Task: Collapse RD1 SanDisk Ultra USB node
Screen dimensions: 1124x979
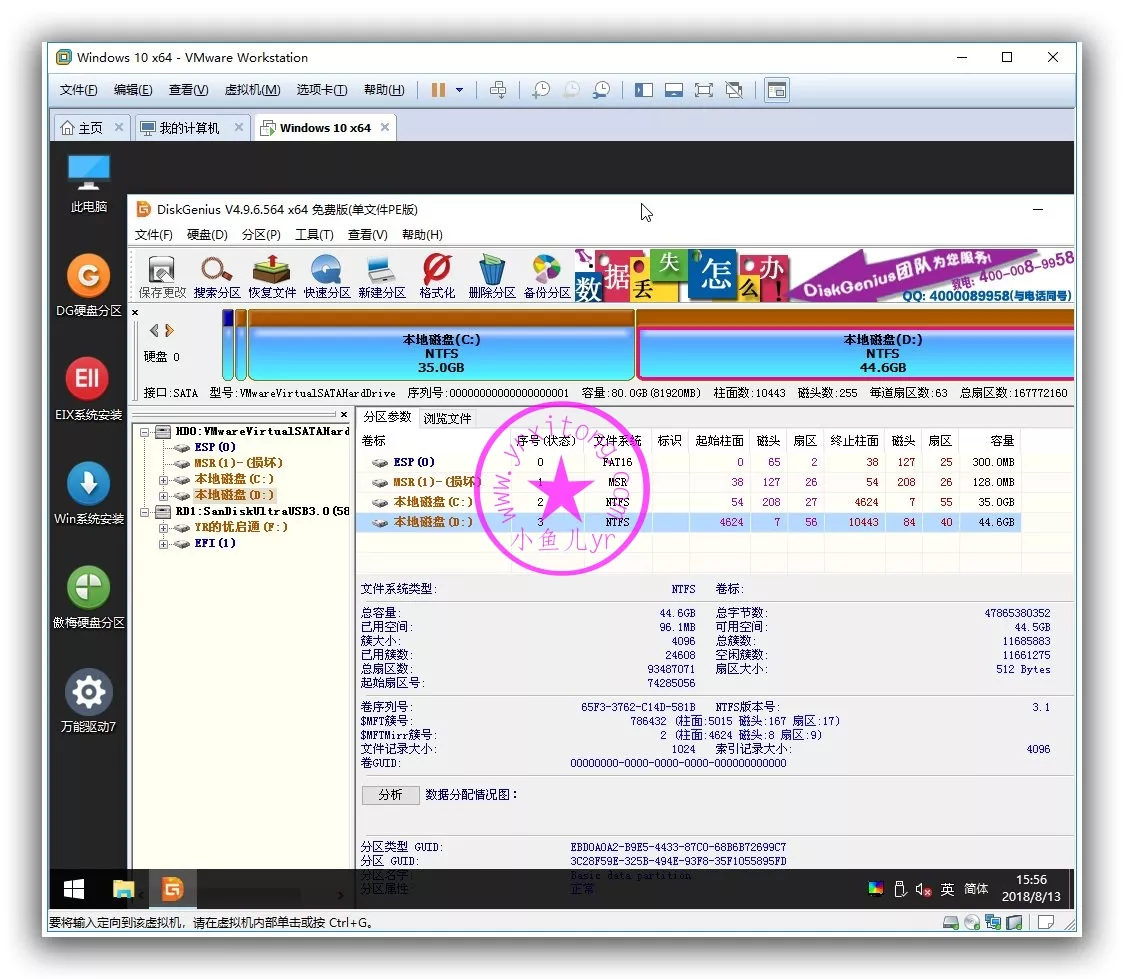Action: point(145,512)
